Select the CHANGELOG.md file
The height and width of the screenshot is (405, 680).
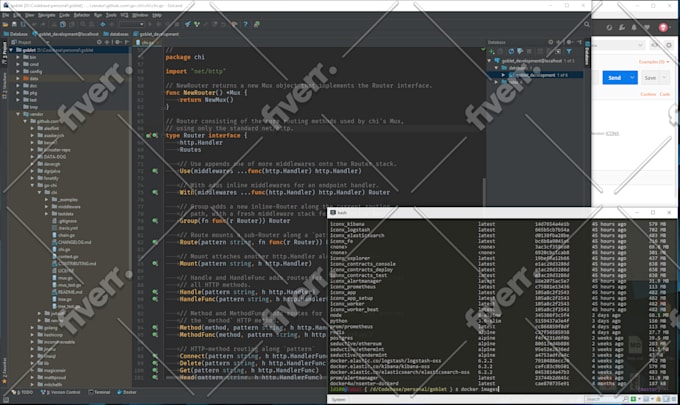pos(72,242)
